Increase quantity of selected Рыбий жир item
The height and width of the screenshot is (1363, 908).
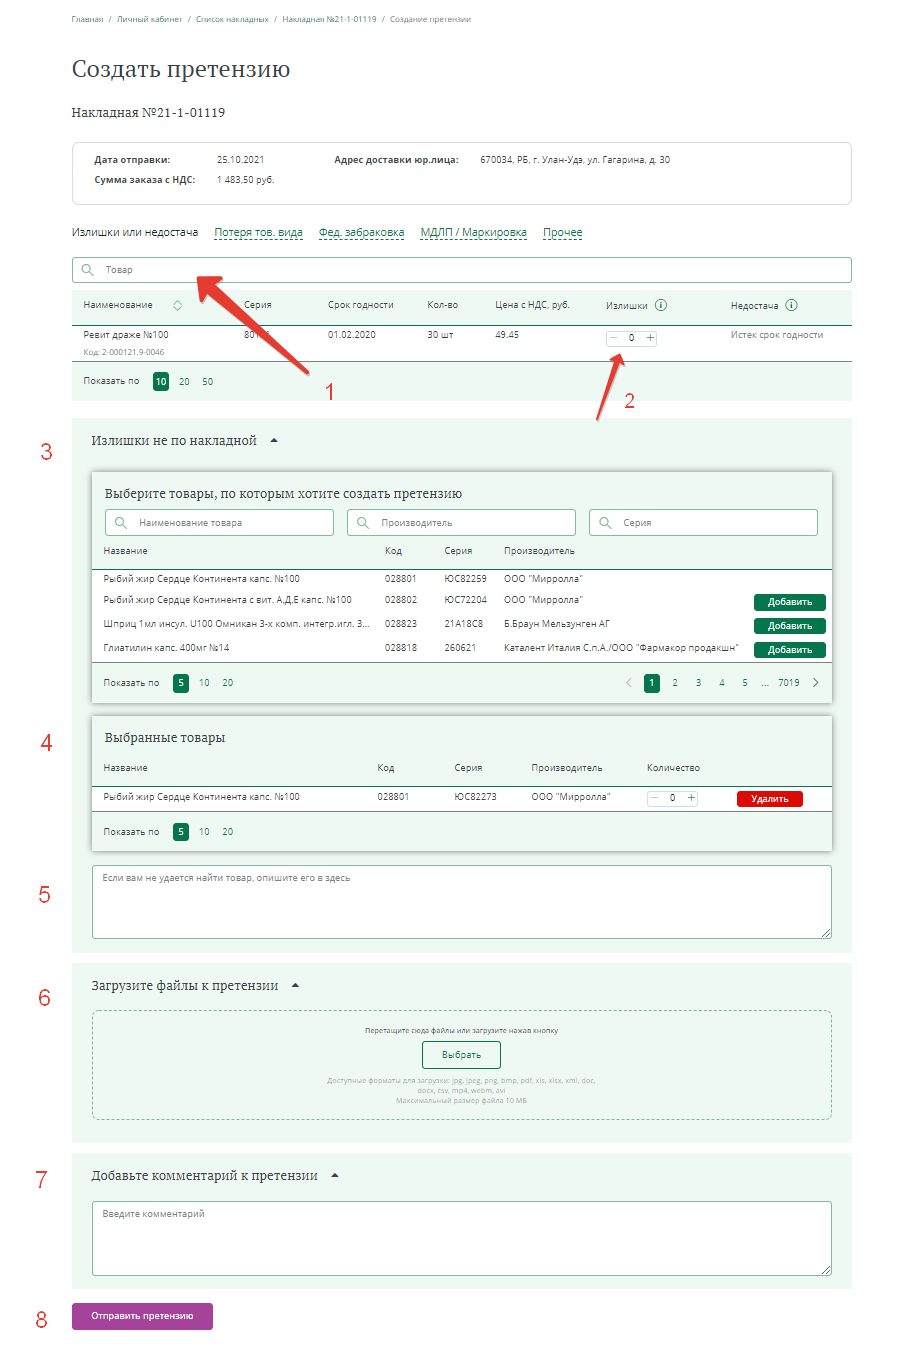[691, 798]
